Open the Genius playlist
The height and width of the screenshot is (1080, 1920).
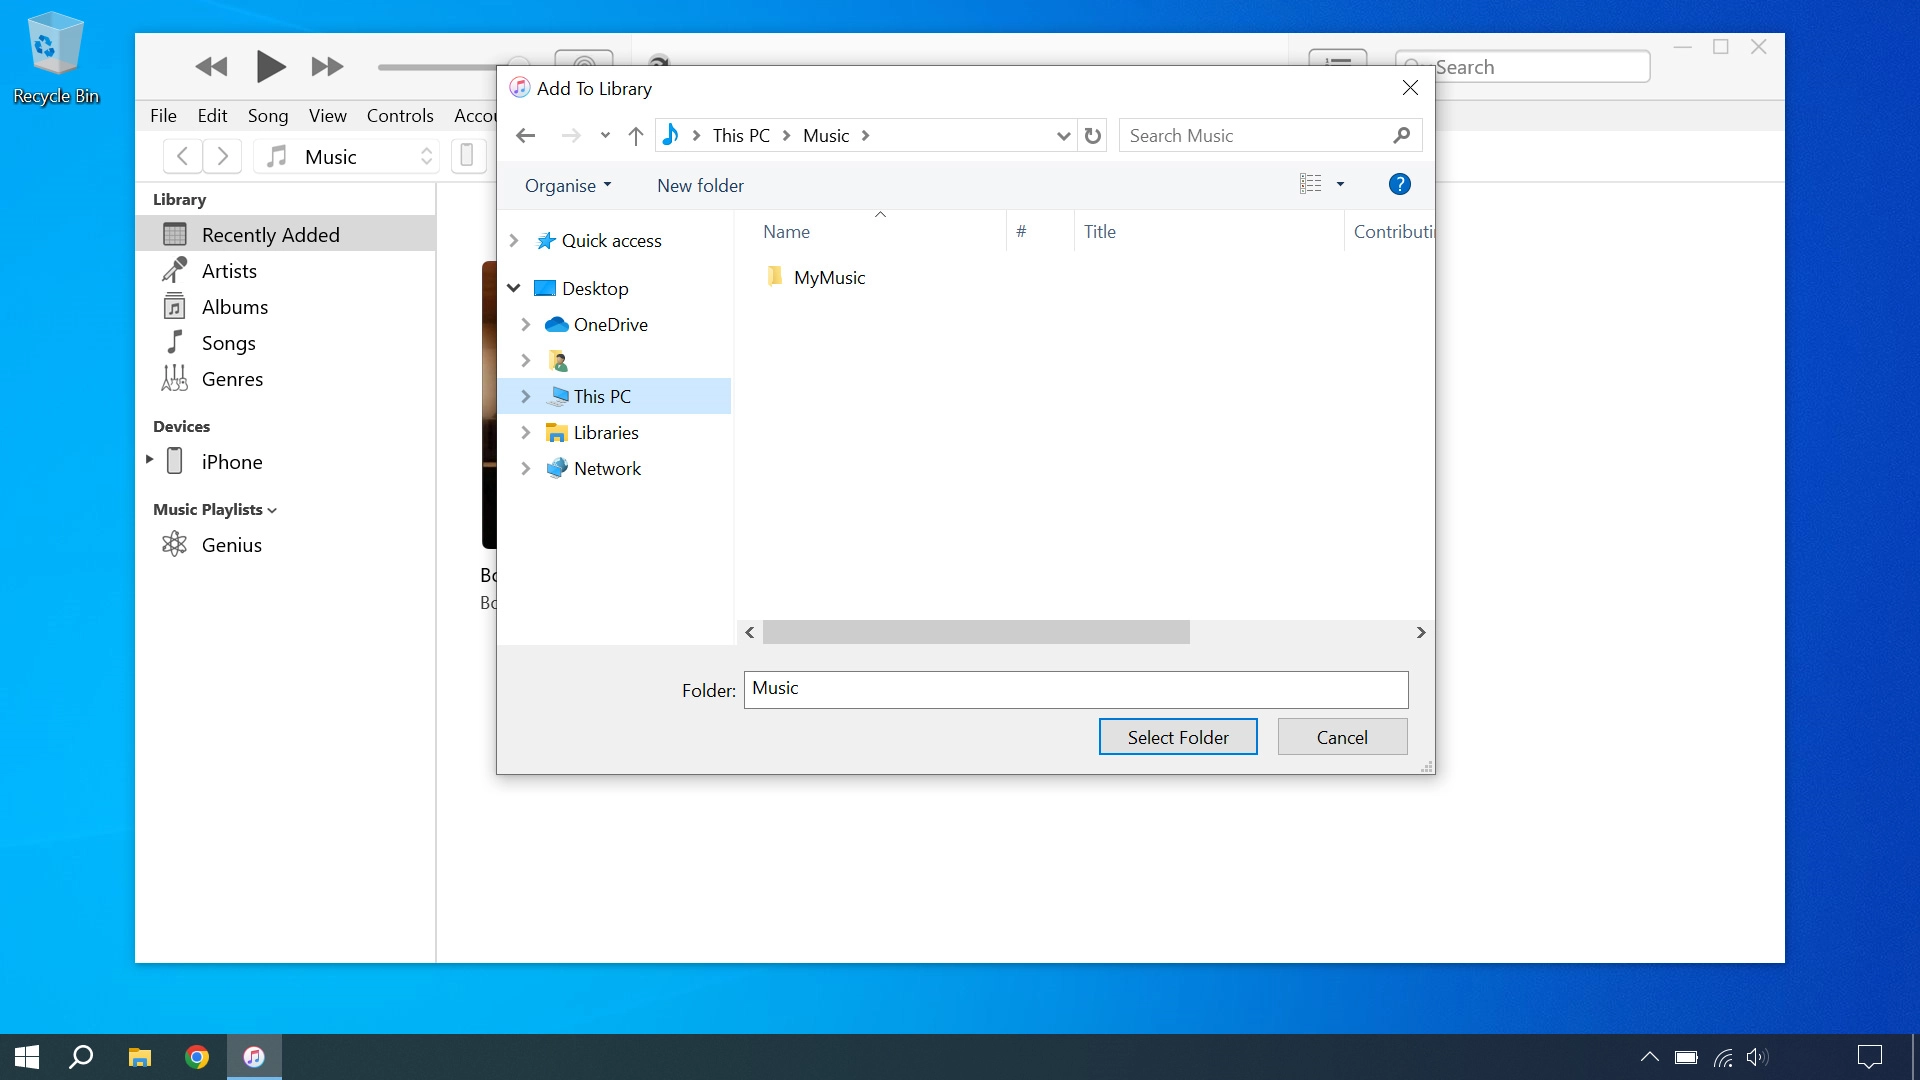[231, 545]
